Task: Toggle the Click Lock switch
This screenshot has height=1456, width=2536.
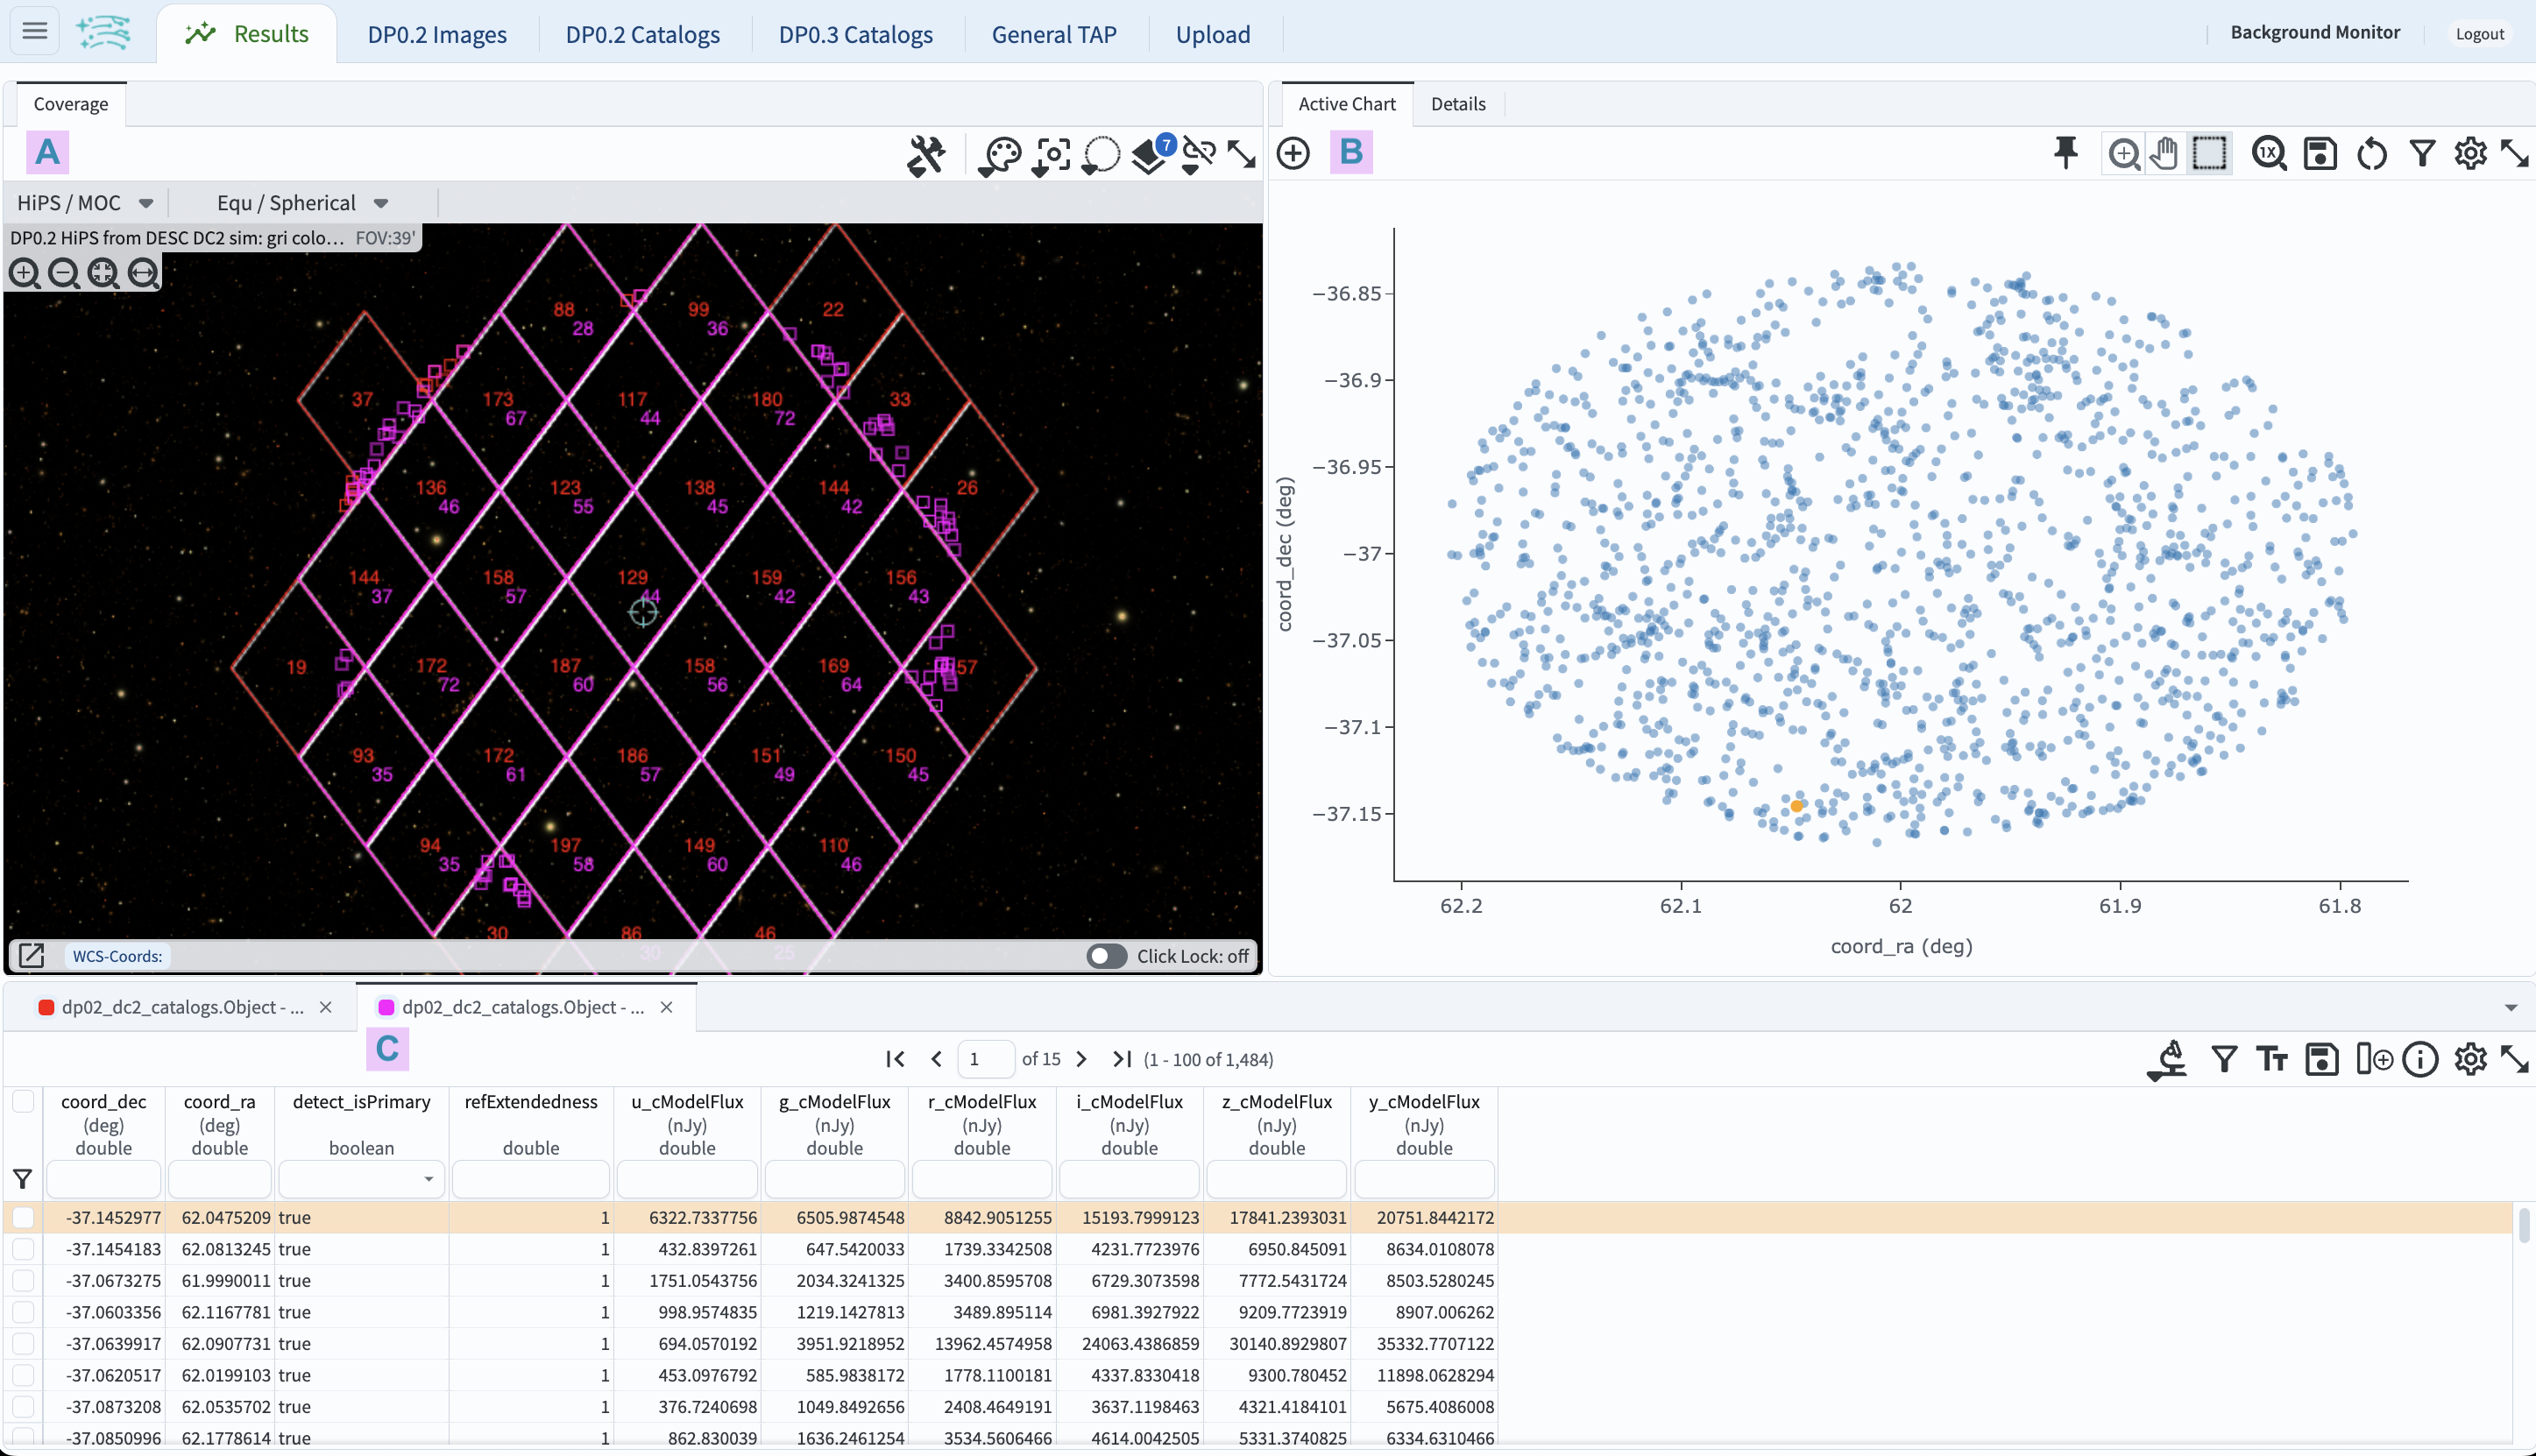Action: pos(1106,956)
